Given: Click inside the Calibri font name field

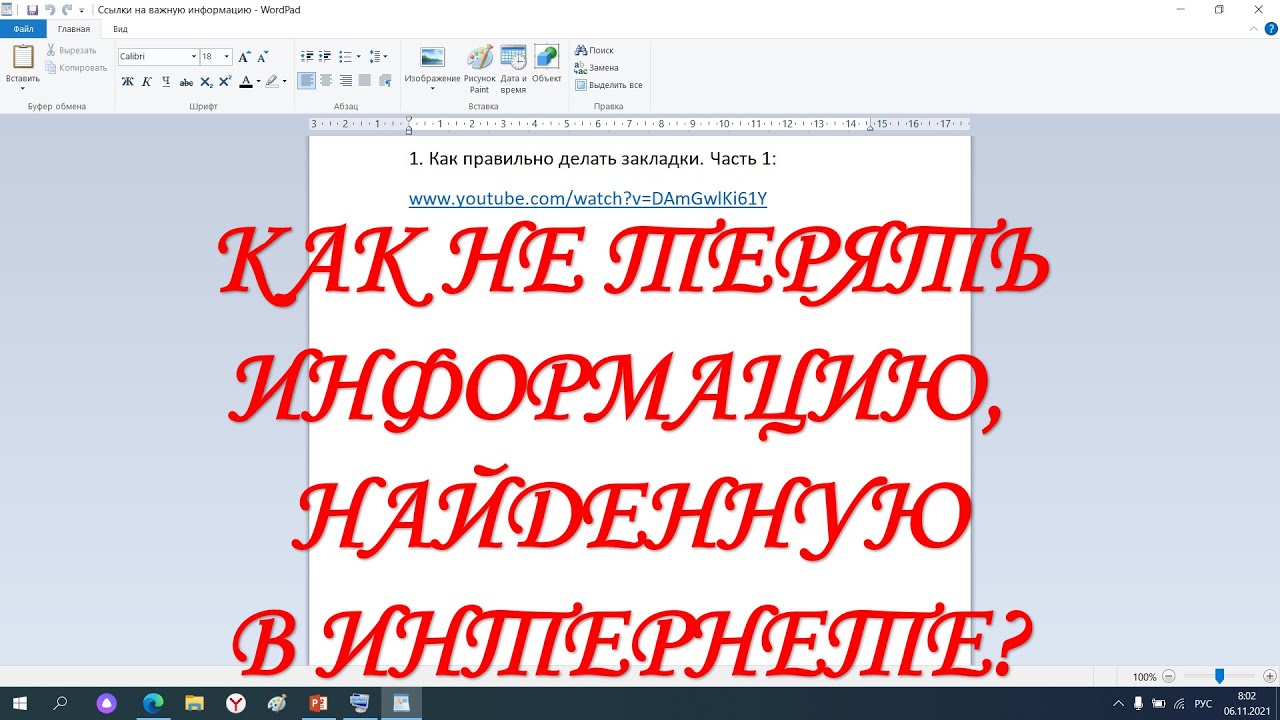Looking at the screenshot, I should point(152,57).
